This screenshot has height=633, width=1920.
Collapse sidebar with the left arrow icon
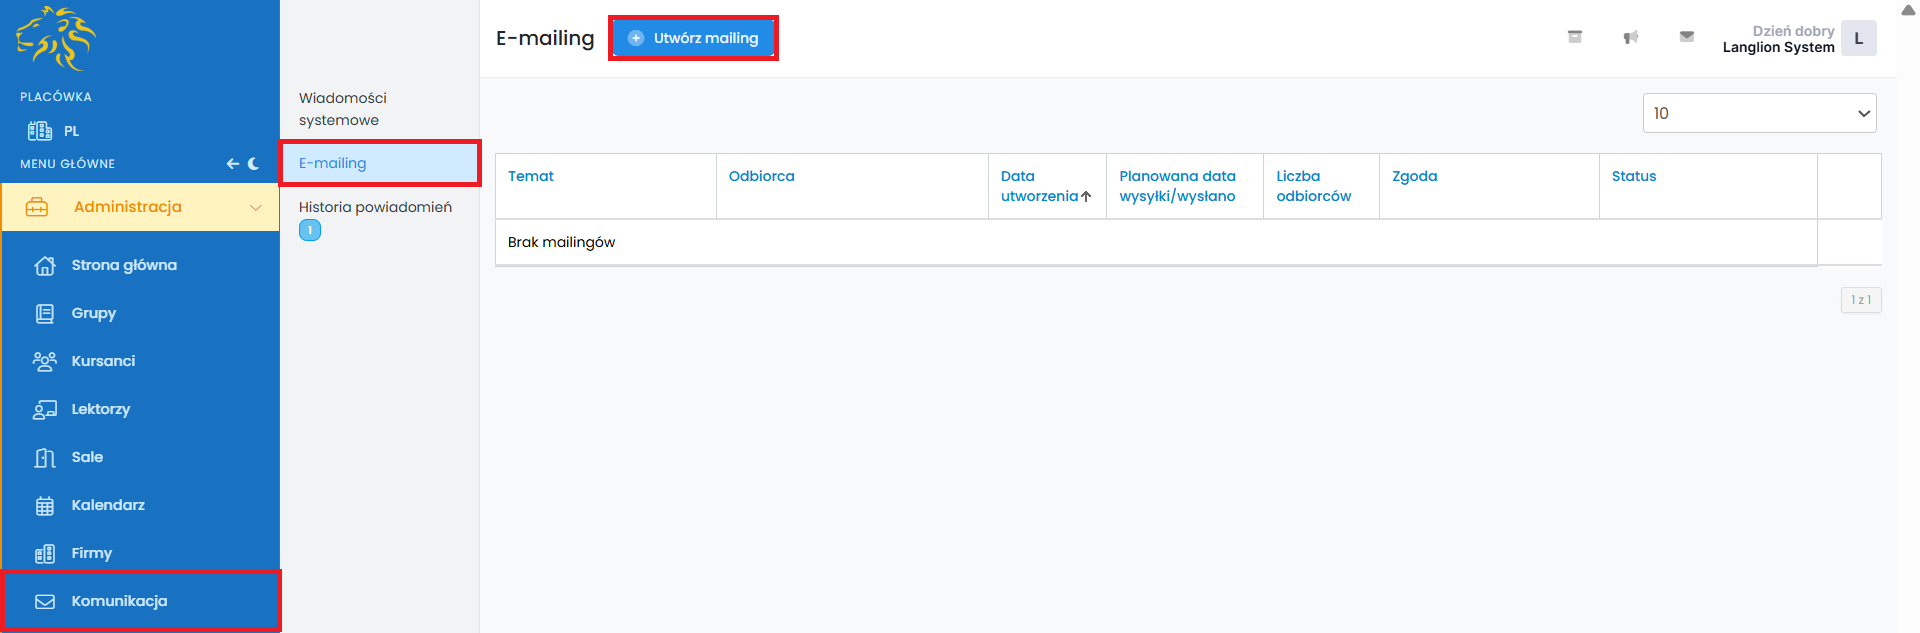[232, 163]
